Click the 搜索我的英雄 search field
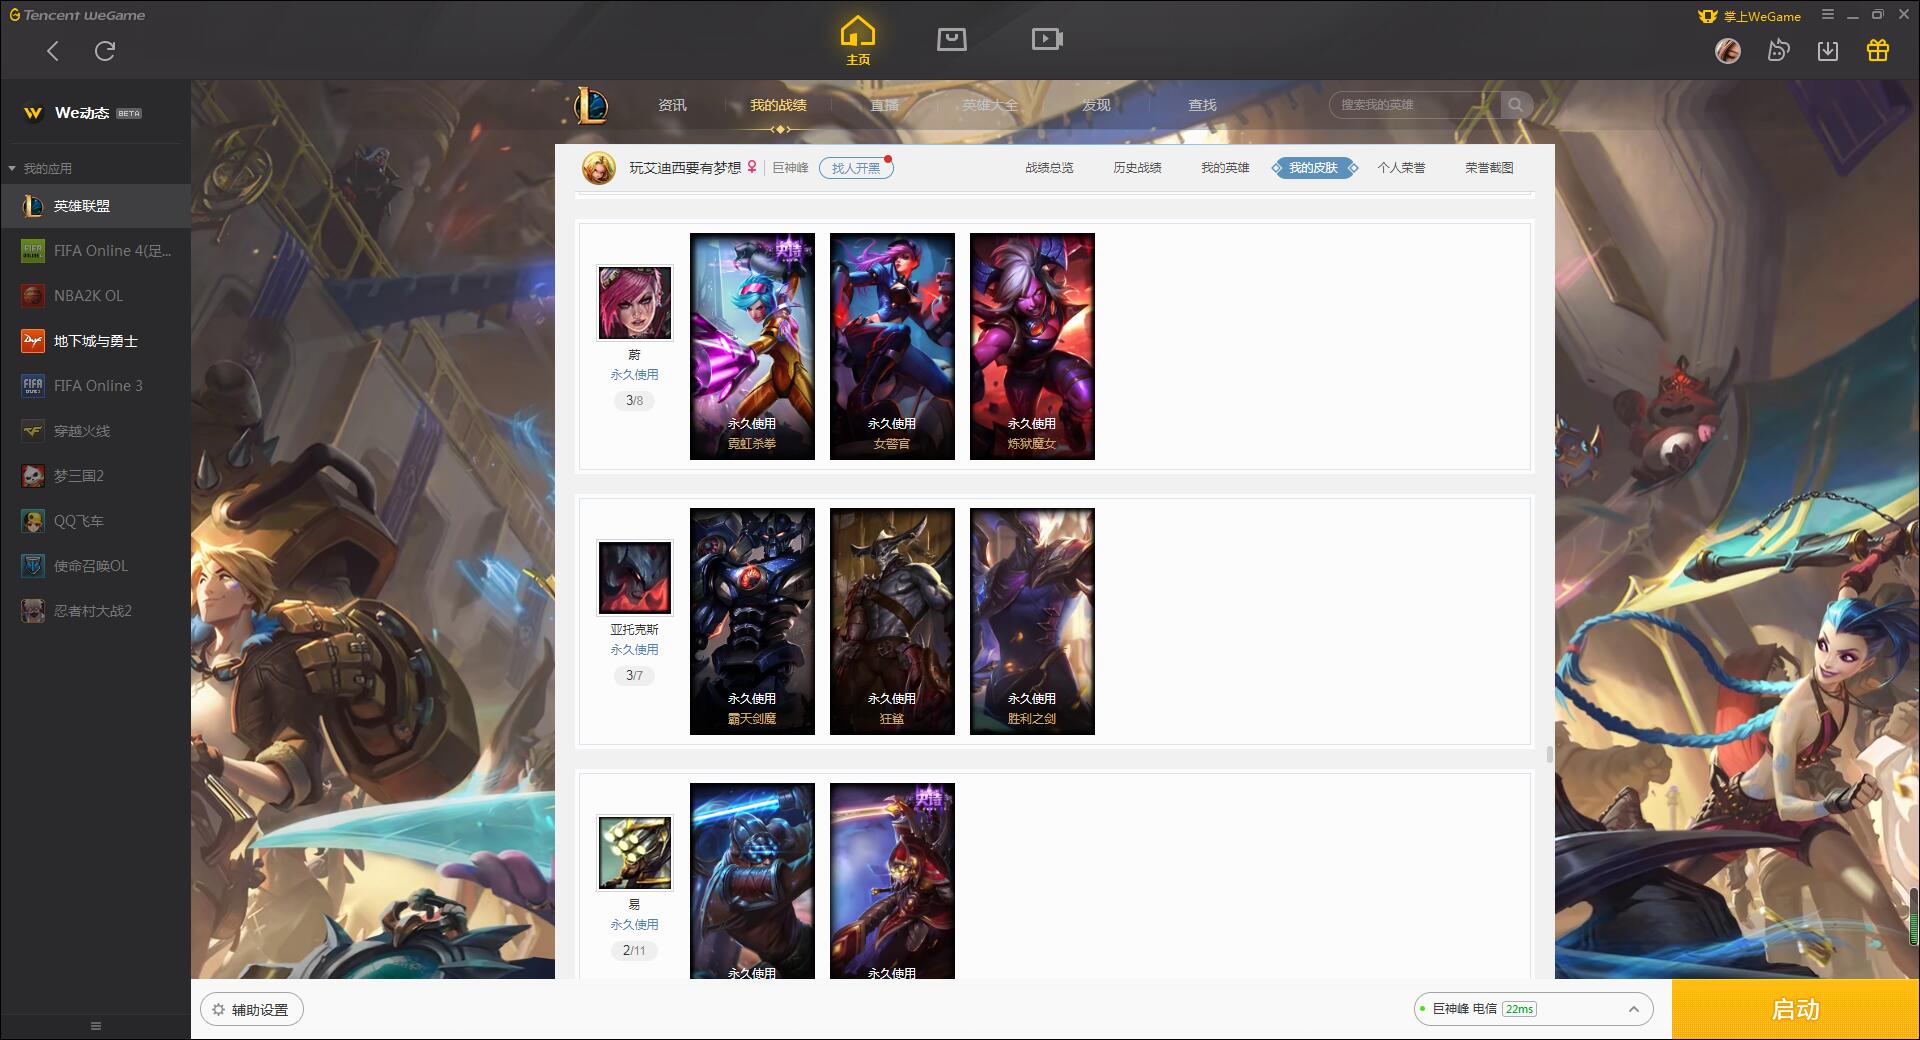This screenshot has height=1040, width=1920. (x=1416, y=105)
